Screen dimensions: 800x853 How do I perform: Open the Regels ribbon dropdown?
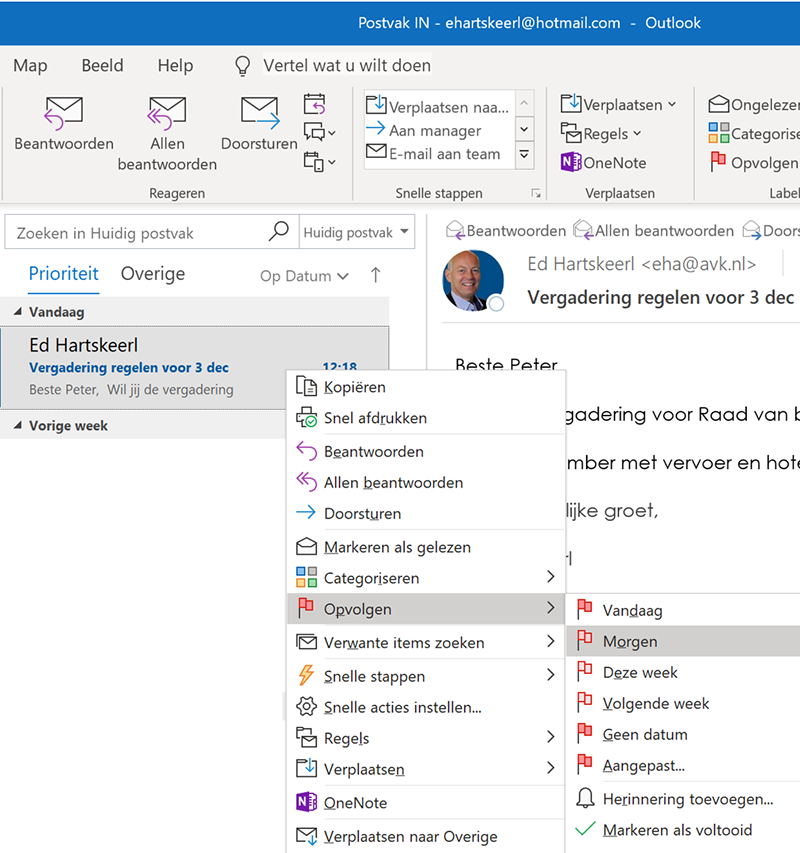tap(601, 133)
